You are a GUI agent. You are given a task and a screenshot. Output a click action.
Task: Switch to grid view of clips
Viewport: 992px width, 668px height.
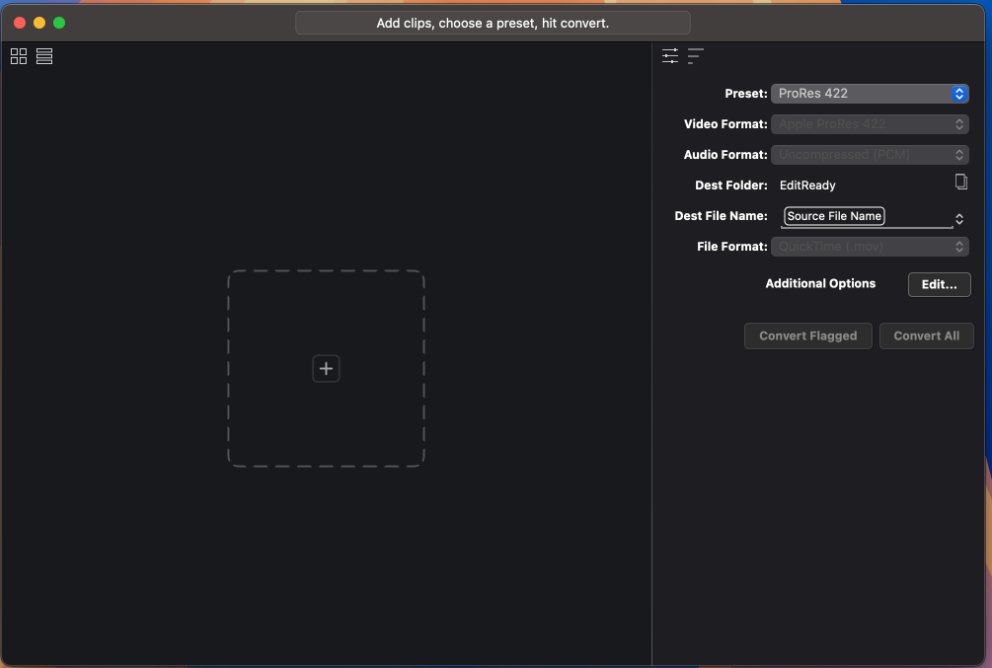click(19, 56)
